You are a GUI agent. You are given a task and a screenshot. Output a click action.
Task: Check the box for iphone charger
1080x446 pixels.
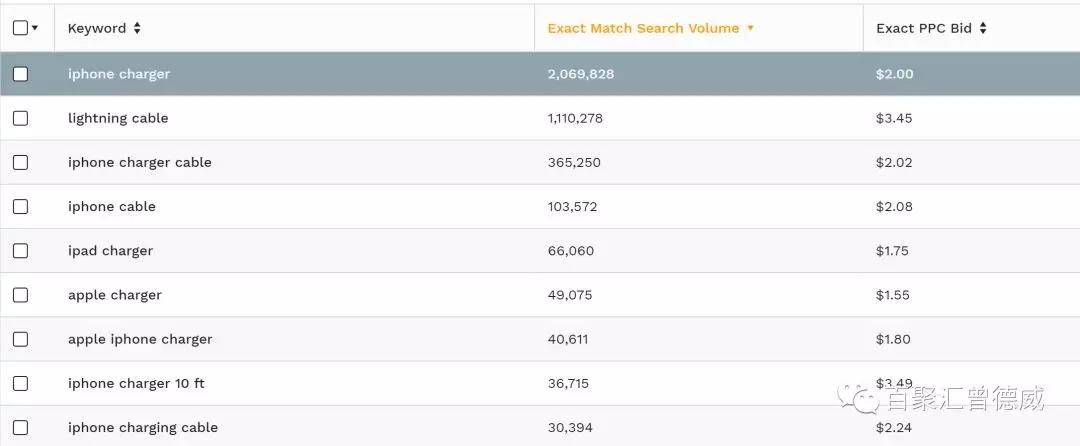click(20, 74)
